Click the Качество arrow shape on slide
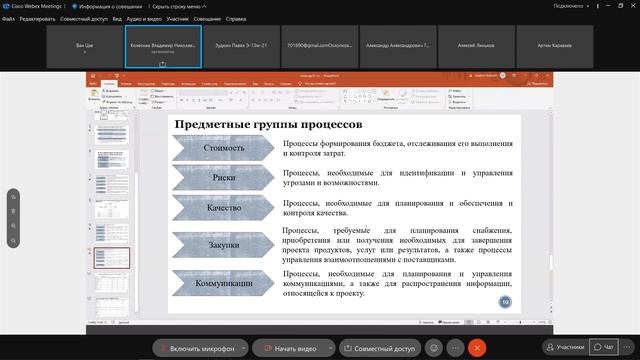The height and width of the screenshot is (360, 640). tap(223, 208)
